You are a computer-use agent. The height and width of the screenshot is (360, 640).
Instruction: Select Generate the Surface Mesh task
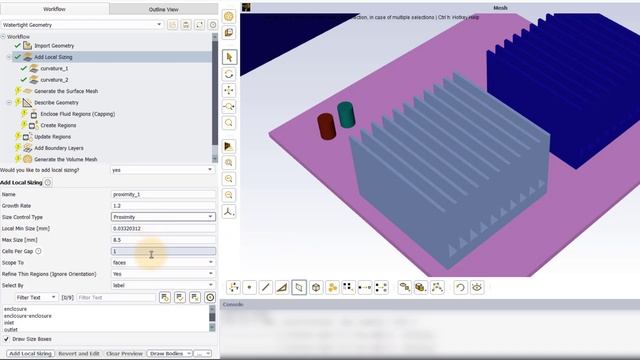66,91
